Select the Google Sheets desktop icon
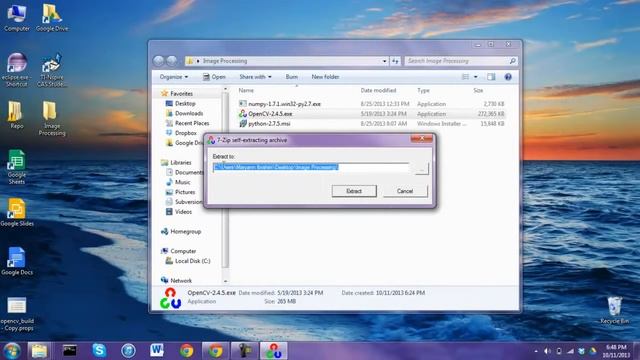640x360 pixels. click(x=17, y=167)
